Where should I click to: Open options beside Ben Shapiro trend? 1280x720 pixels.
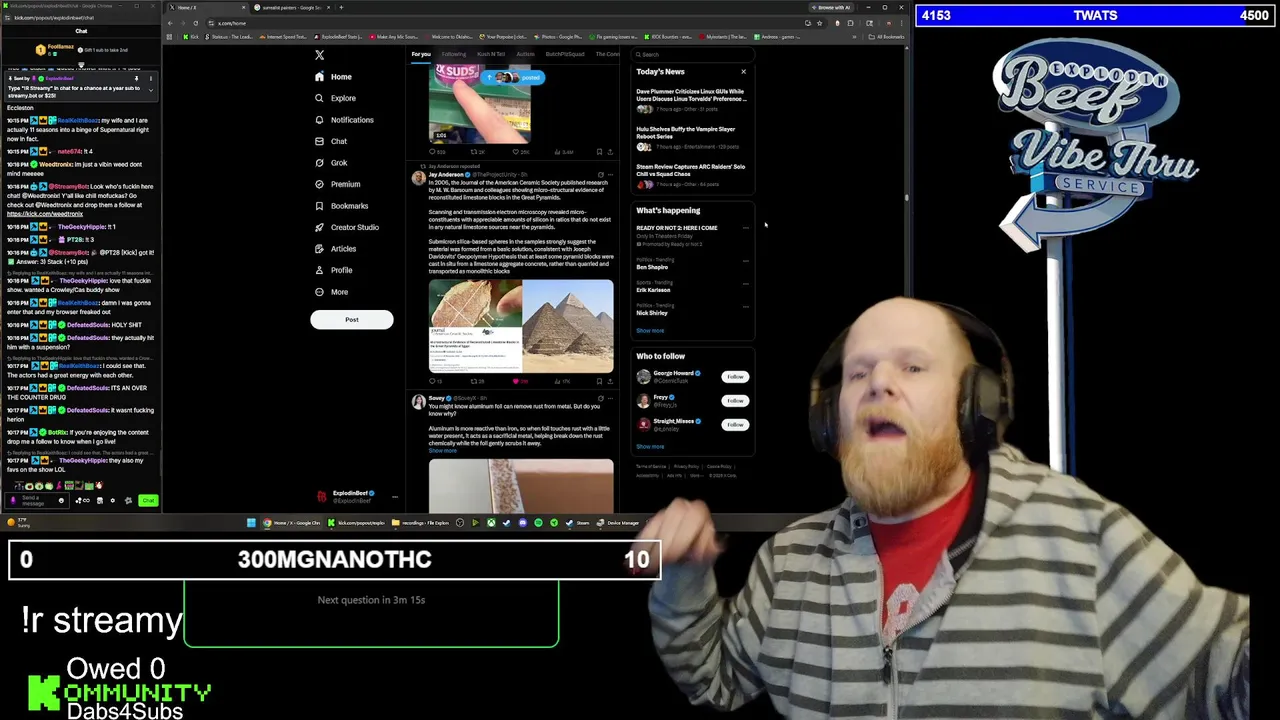coord(745,261)
